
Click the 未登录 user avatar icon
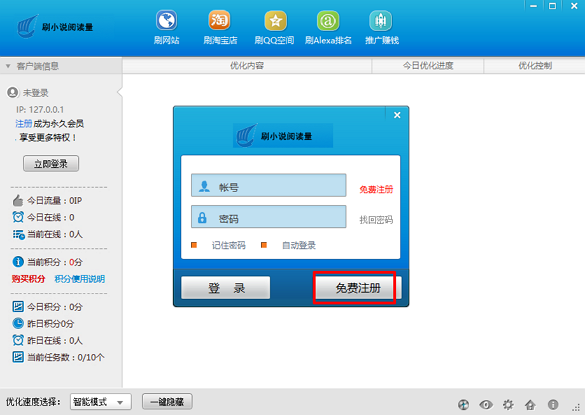pyautogui.click(x=13, y=93)
